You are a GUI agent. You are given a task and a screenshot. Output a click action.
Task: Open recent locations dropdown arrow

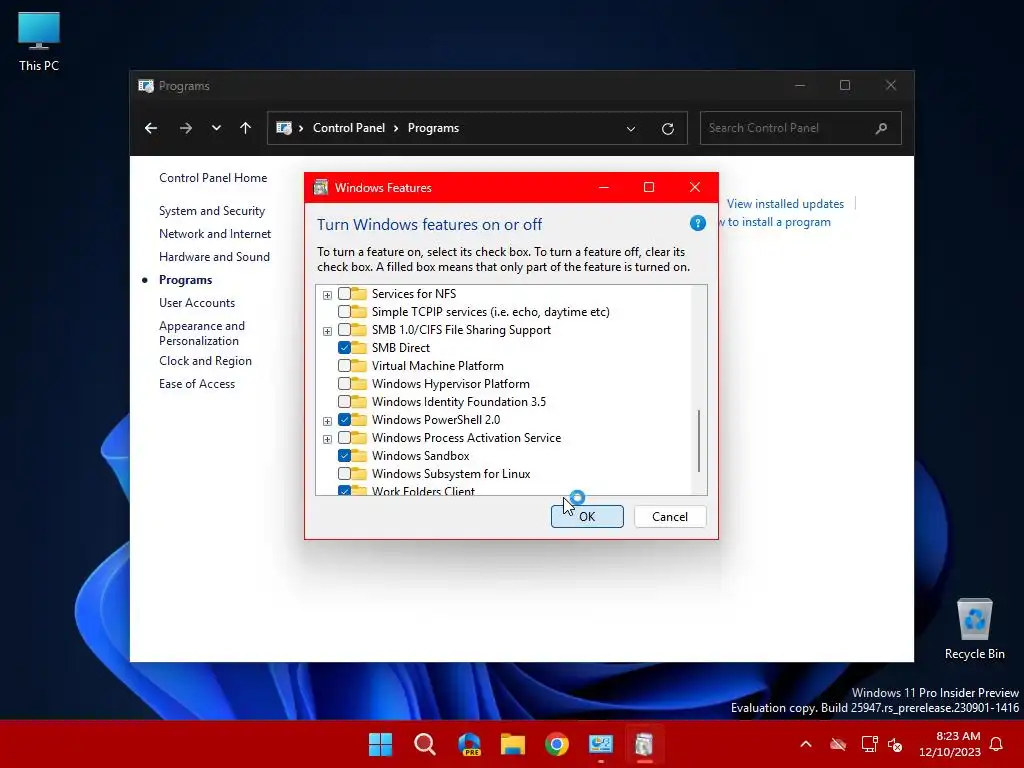(216, 128)
